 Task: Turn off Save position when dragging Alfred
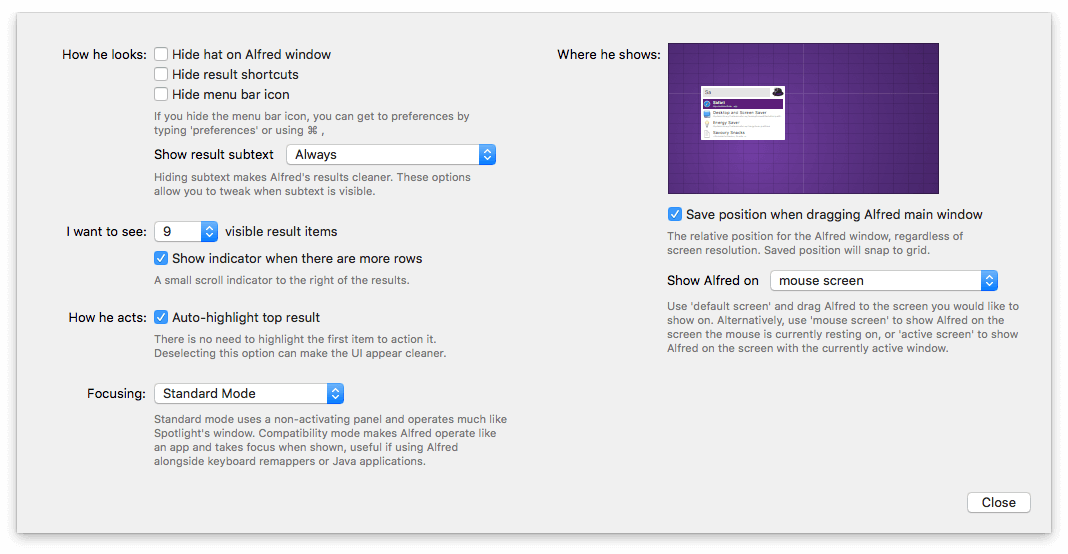(675, 214)
